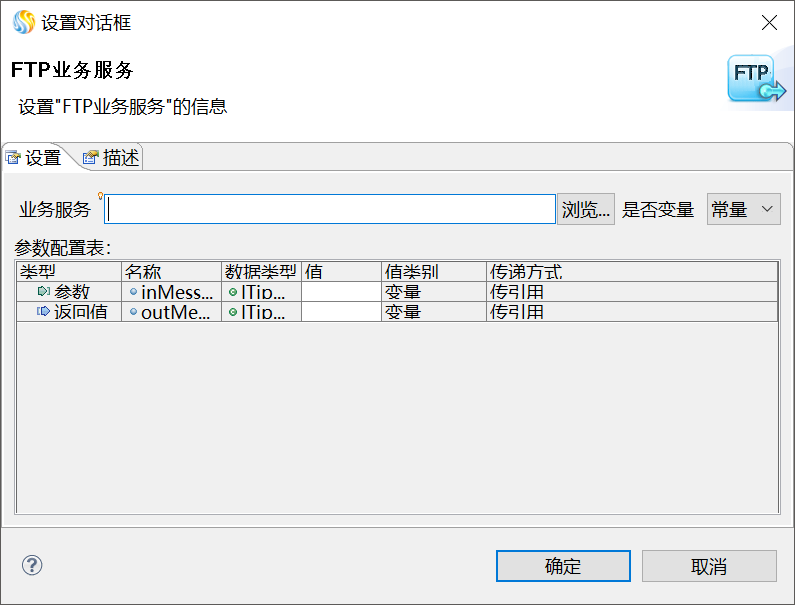The image size is (795, 605).
Task: Click the green circle icon in 参数 row data type
Action: (x=233, y=292)
